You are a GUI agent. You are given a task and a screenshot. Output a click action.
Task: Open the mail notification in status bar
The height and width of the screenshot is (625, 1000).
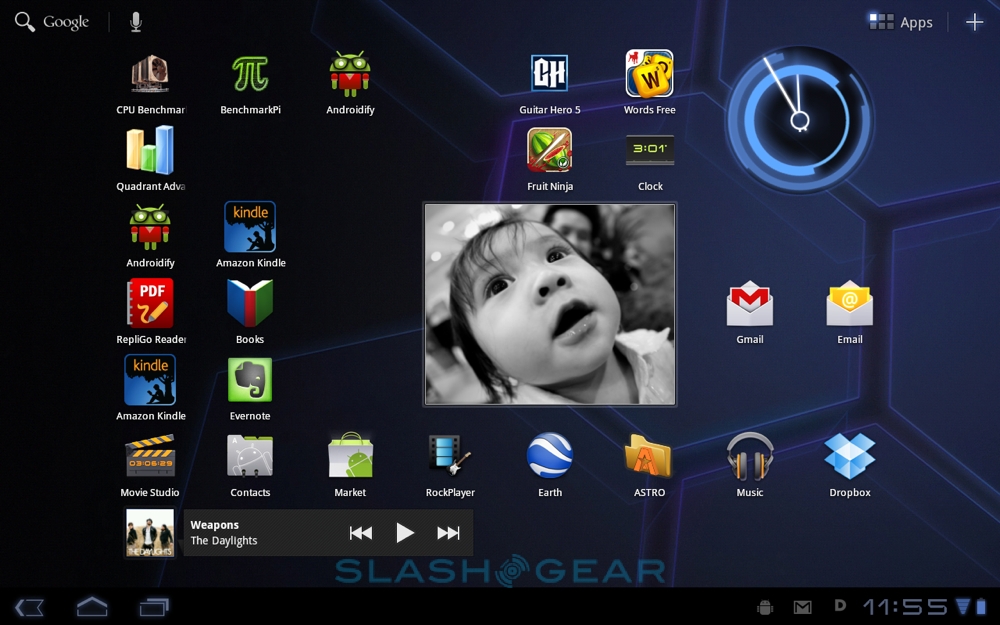pyautogui.click(x=802, y=607)
